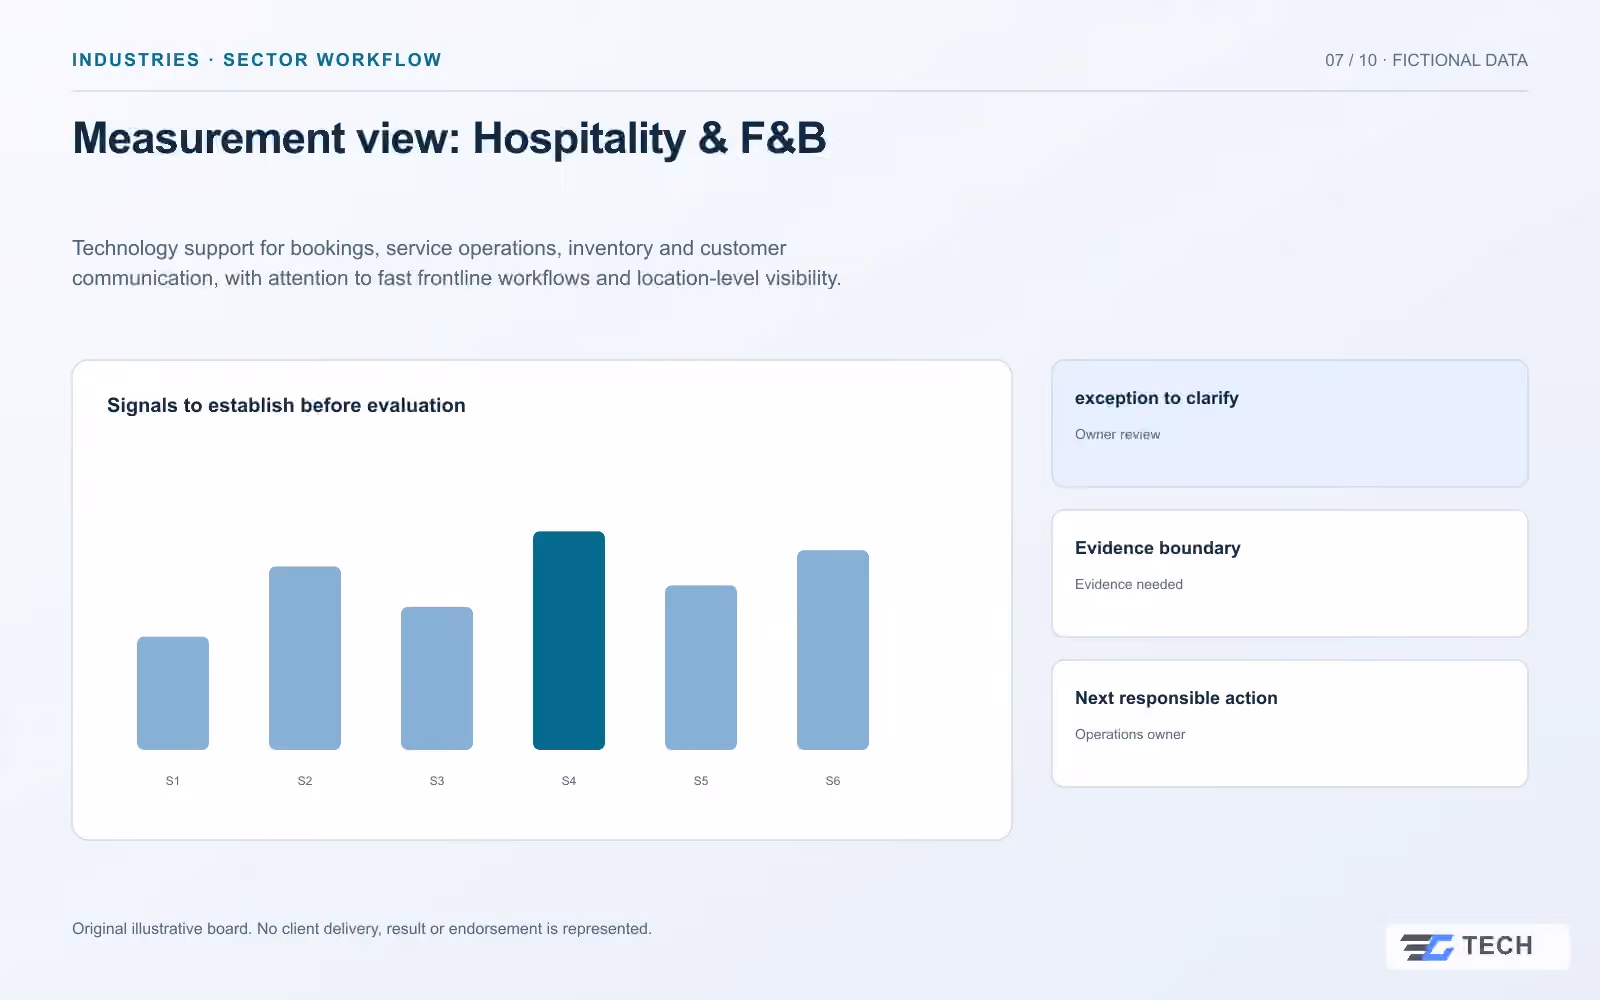1600x1000 pixels.
Task: Open the 'Next responsible action' card
Action: 1290,724
